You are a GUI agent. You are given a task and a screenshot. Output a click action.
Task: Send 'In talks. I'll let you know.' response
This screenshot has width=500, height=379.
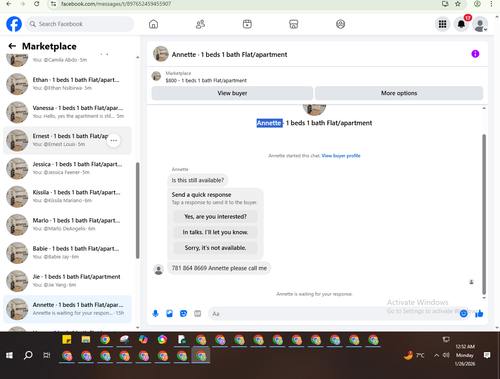click(x=215, y=232)
